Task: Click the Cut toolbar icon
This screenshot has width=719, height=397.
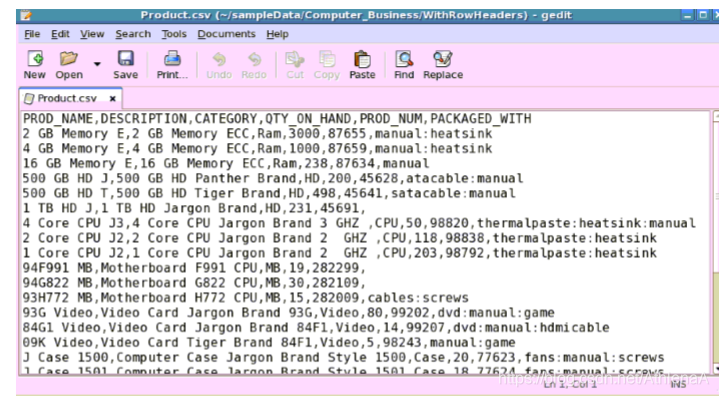Action: (295, 65)
